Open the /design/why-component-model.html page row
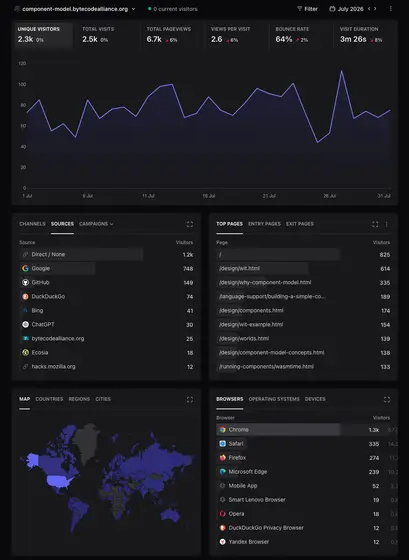The width and height of the screenshot is (409, 560). pyautogui.click(x=303, y=282)
